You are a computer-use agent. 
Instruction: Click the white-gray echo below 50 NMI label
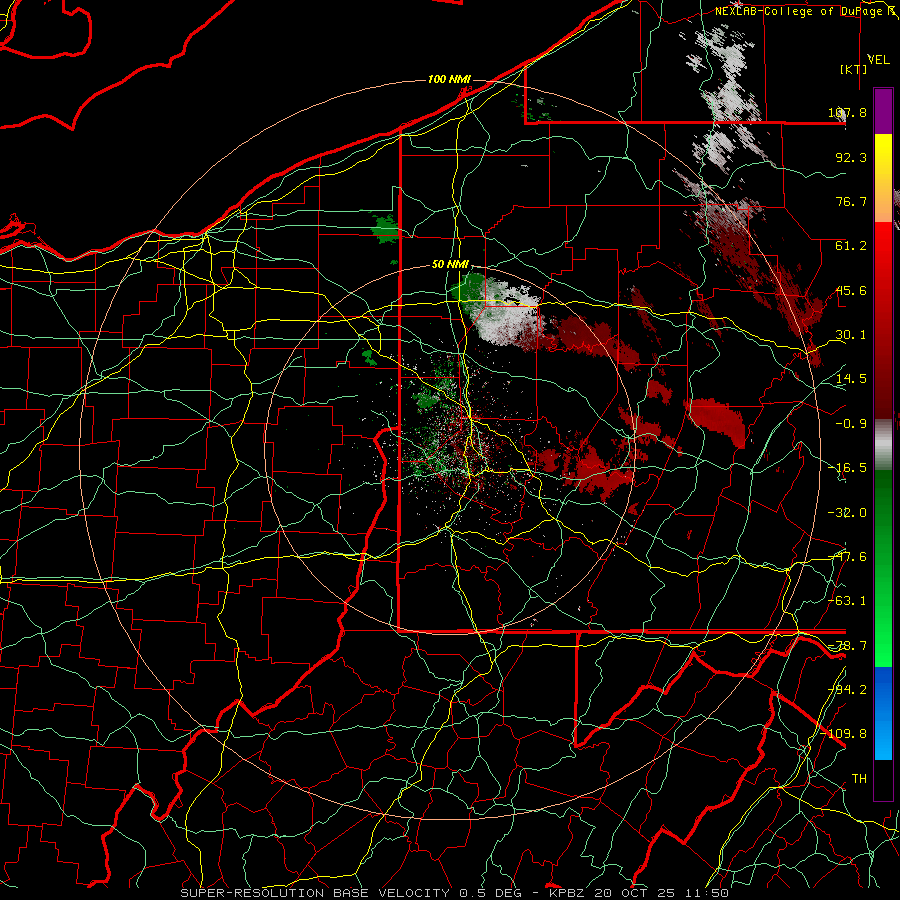tap(505, 313)
